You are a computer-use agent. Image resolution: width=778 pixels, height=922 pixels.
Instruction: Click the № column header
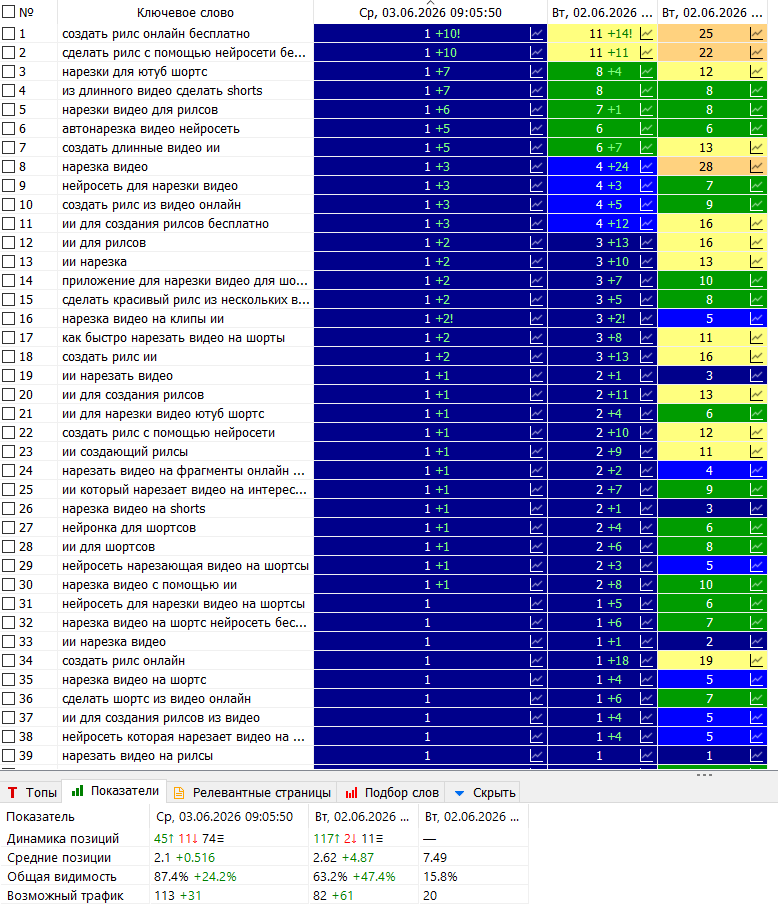(x=26, y=12)
